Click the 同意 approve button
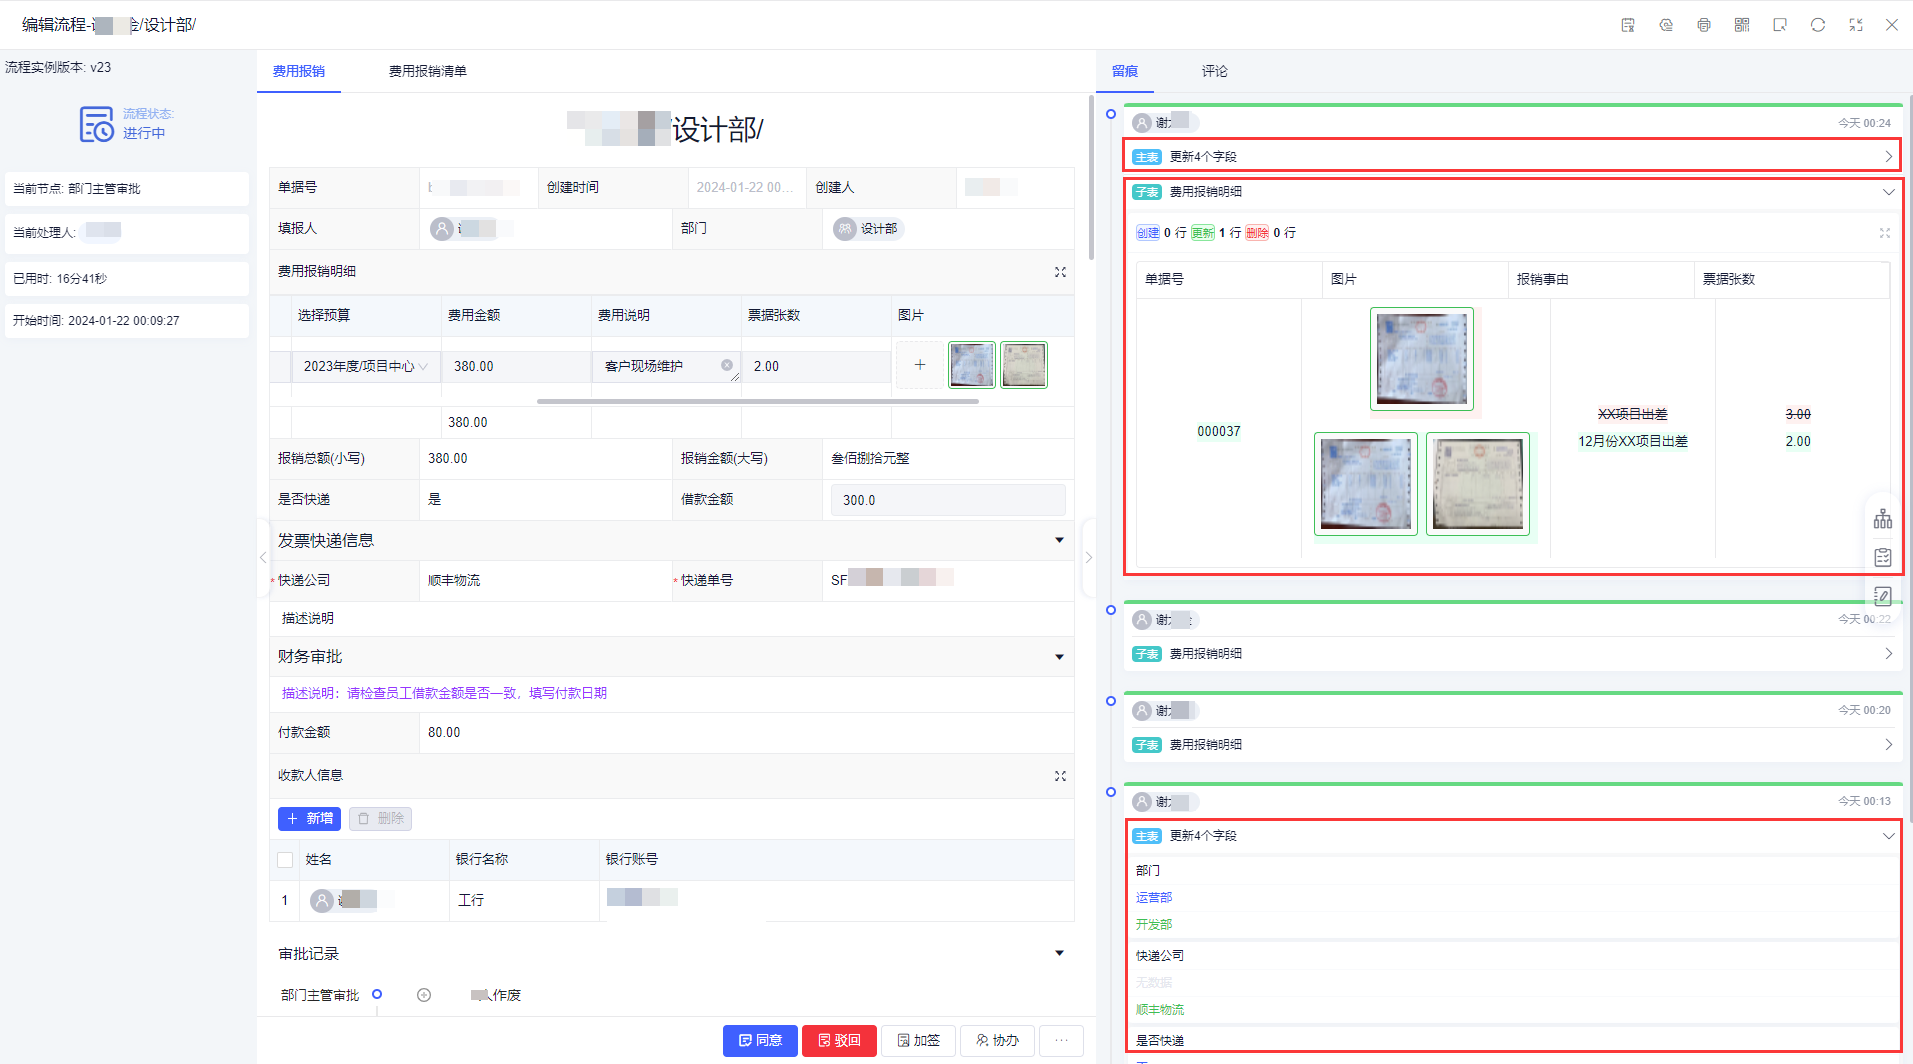 click(x=760, y=1041)
